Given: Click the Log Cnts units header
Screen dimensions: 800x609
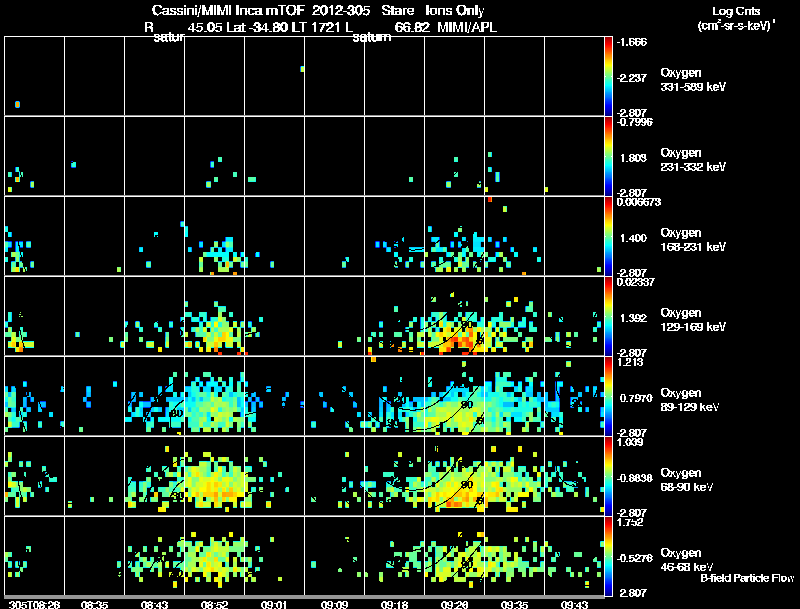Looking at the screenshot, I should coord(736,18).
